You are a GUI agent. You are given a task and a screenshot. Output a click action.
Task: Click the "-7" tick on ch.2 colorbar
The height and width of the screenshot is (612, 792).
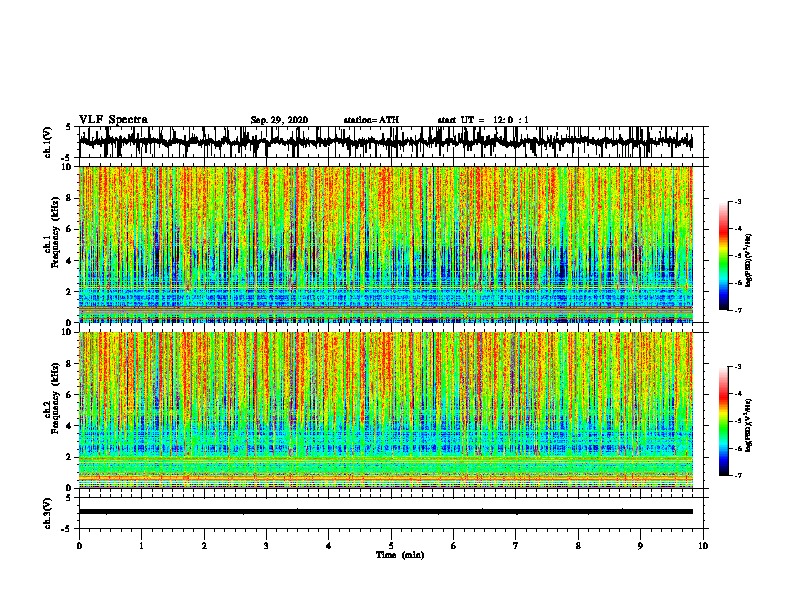pos(738,476)
